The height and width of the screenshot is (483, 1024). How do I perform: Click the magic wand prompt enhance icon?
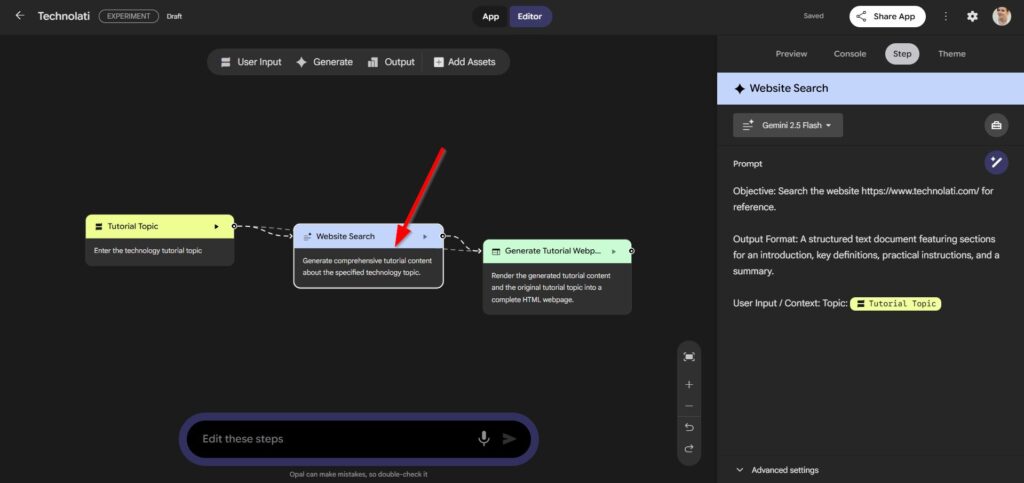(995, 162)
